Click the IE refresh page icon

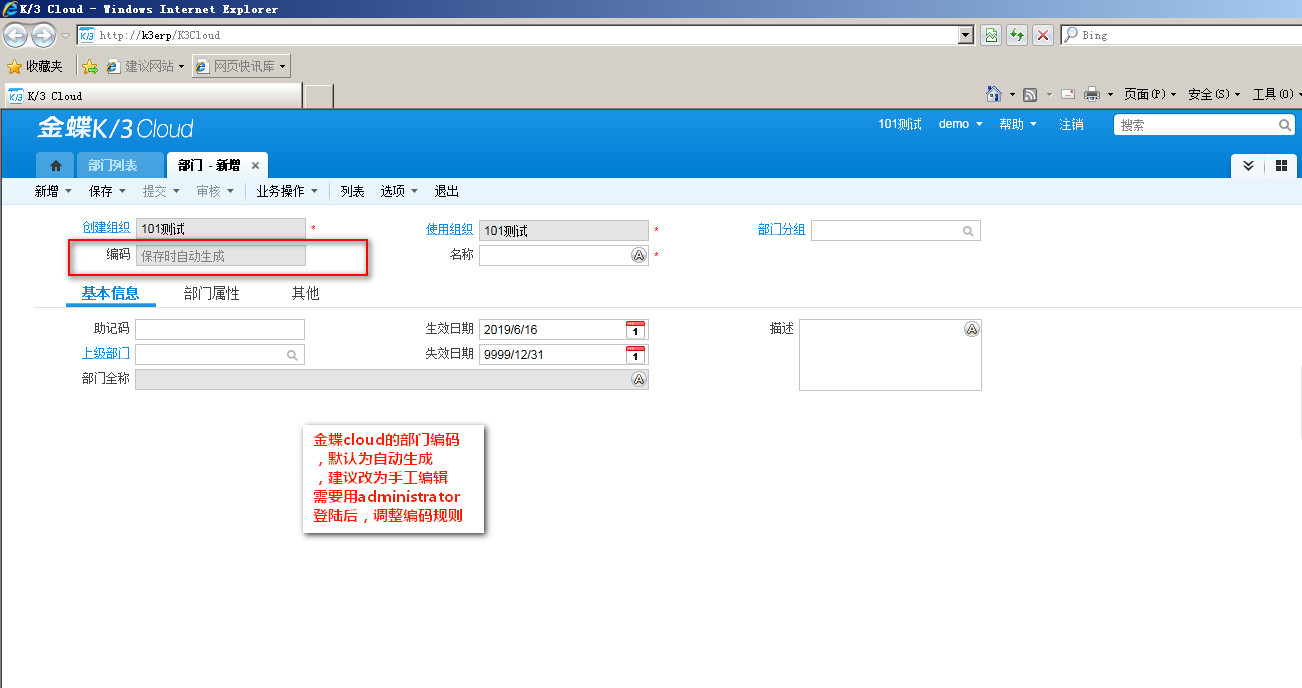(x=1017, y=35)
